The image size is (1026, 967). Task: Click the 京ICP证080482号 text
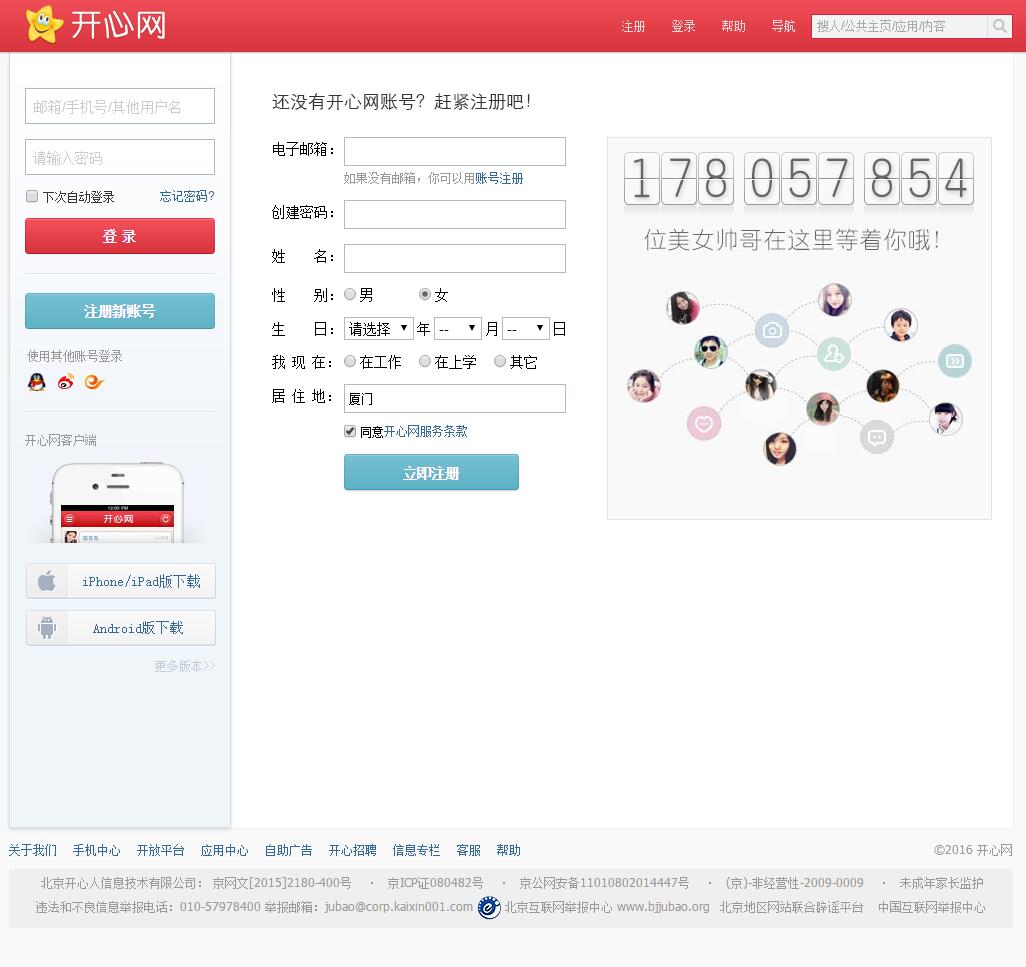click(x=435, y=883)
